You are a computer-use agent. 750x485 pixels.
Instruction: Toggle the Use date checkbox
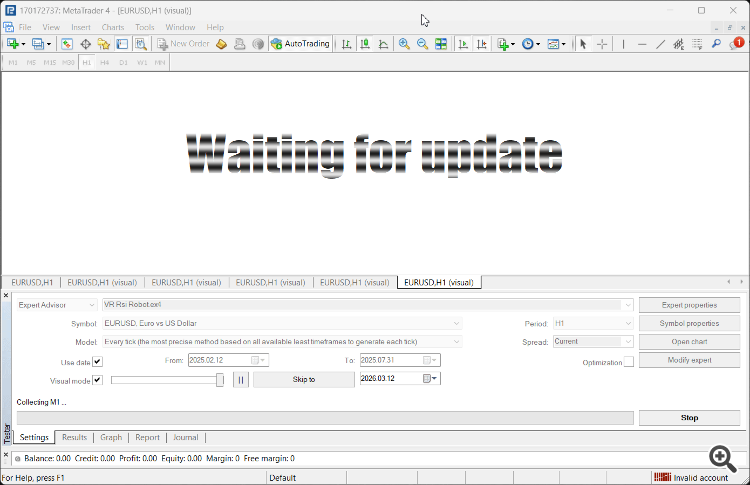pyautogui.click(x=98, y=362)
